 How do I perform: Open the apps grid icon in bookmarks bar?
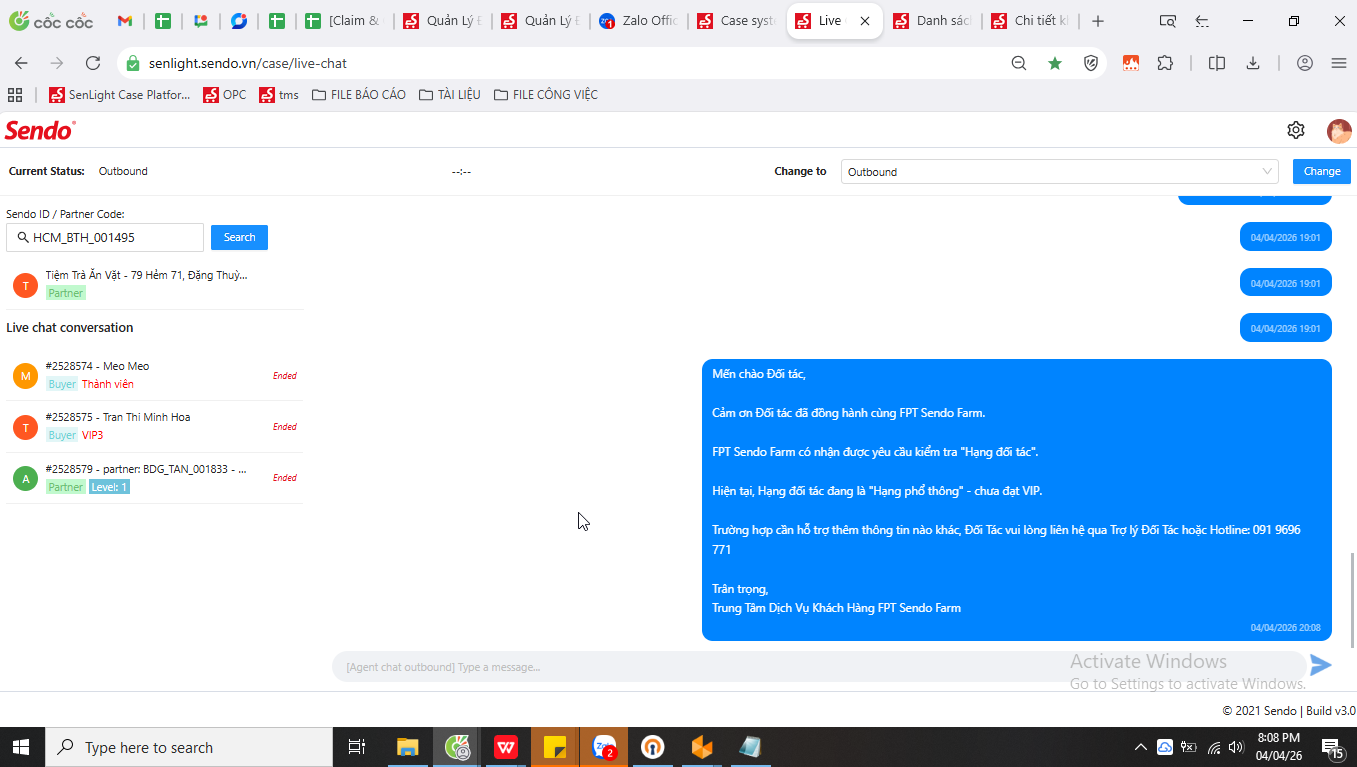[x=15, y=95]
